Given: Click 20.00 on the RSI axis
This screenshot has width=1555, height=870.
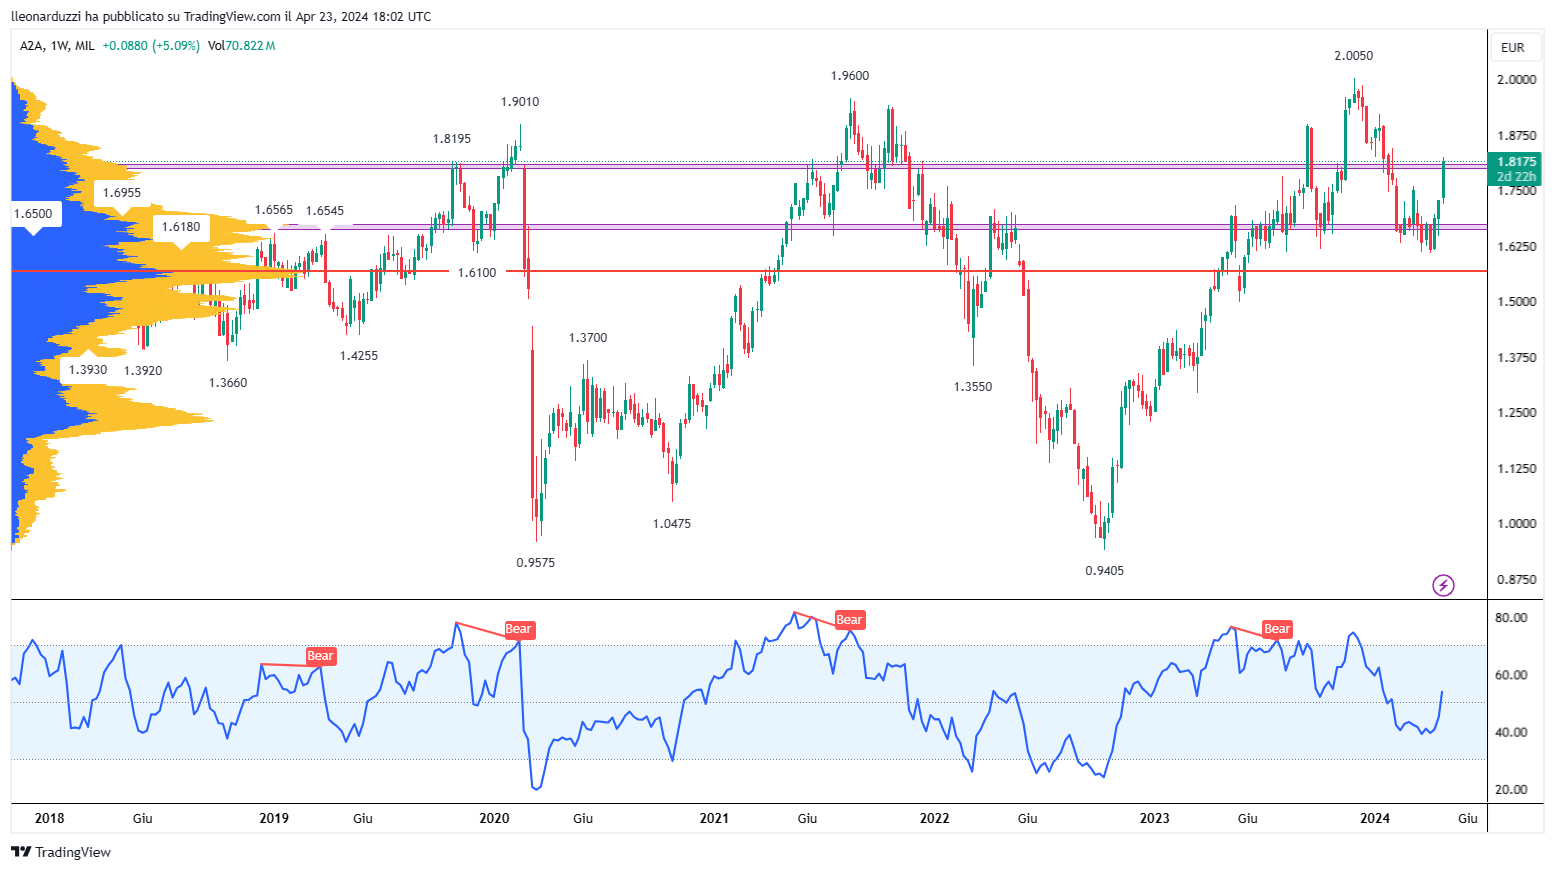Looking at the screenshot, I should tap(1511, 790).
